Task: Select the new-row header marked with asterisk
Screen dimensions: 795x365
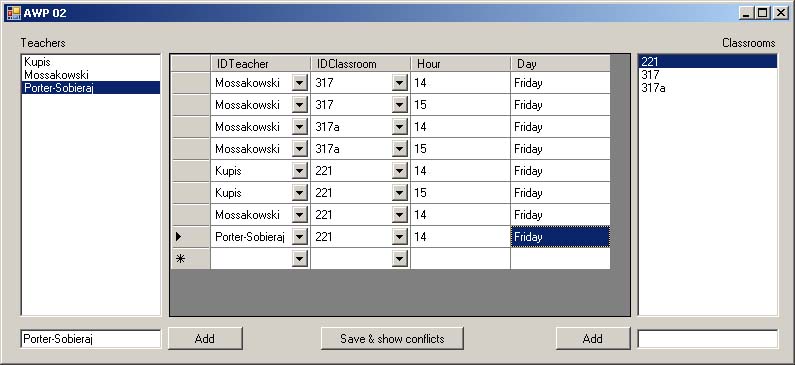Action: [x=190, y=259]
